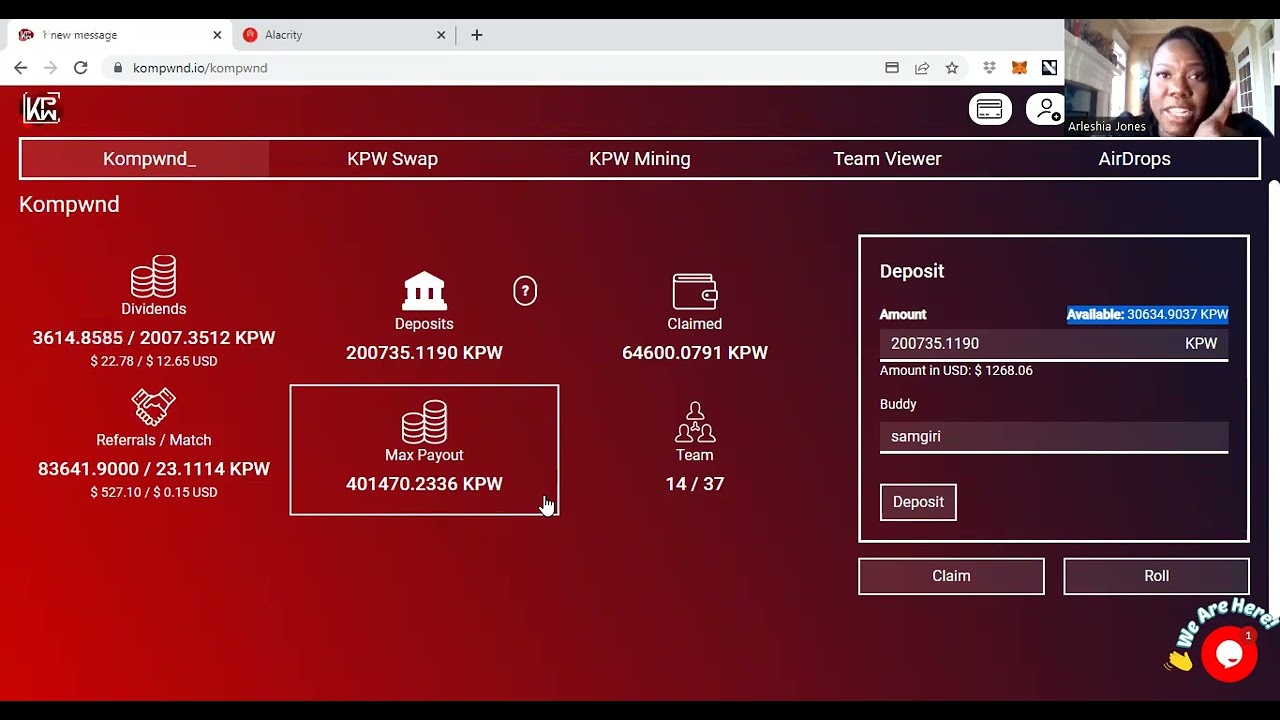
Task: Click the Claimed wallet icon
Action: click(695, 292)
